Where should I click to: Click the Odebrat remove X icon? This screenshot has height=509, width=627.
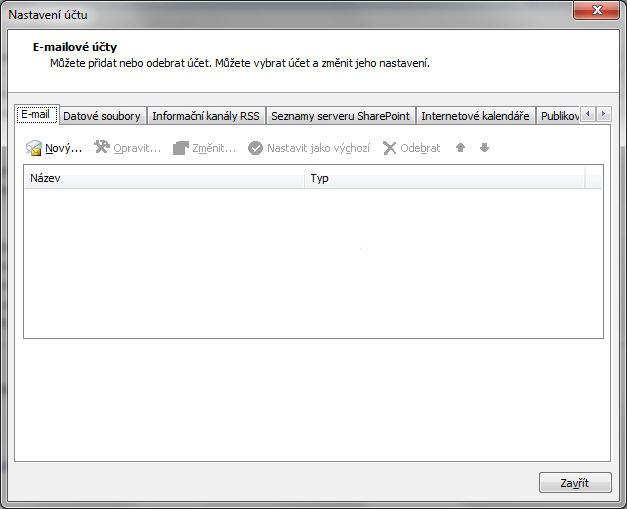(389, 148)
